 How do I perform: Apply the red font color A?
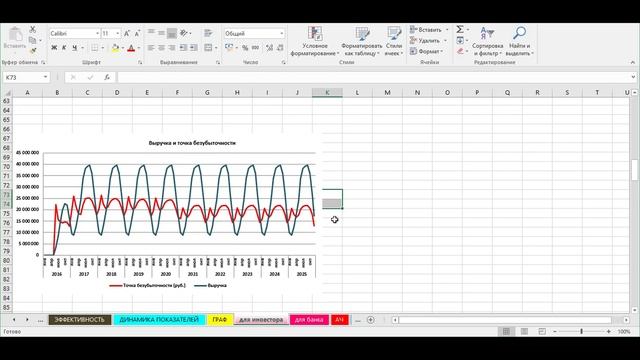click(131, 48)
